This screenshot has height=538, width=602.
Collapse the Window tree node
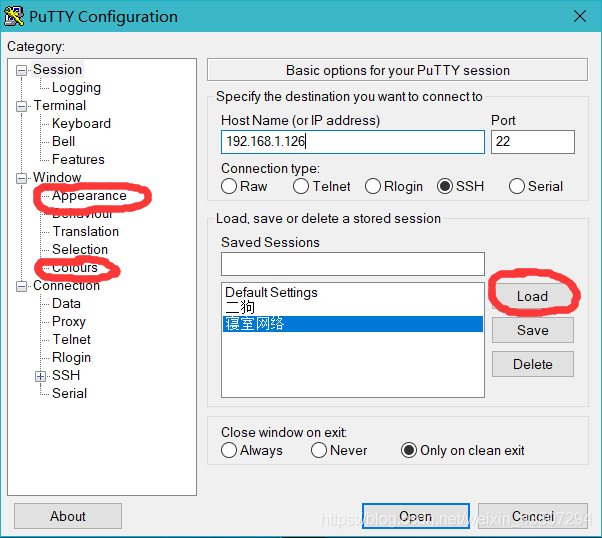pyautogui.click(x=22, y=178)
